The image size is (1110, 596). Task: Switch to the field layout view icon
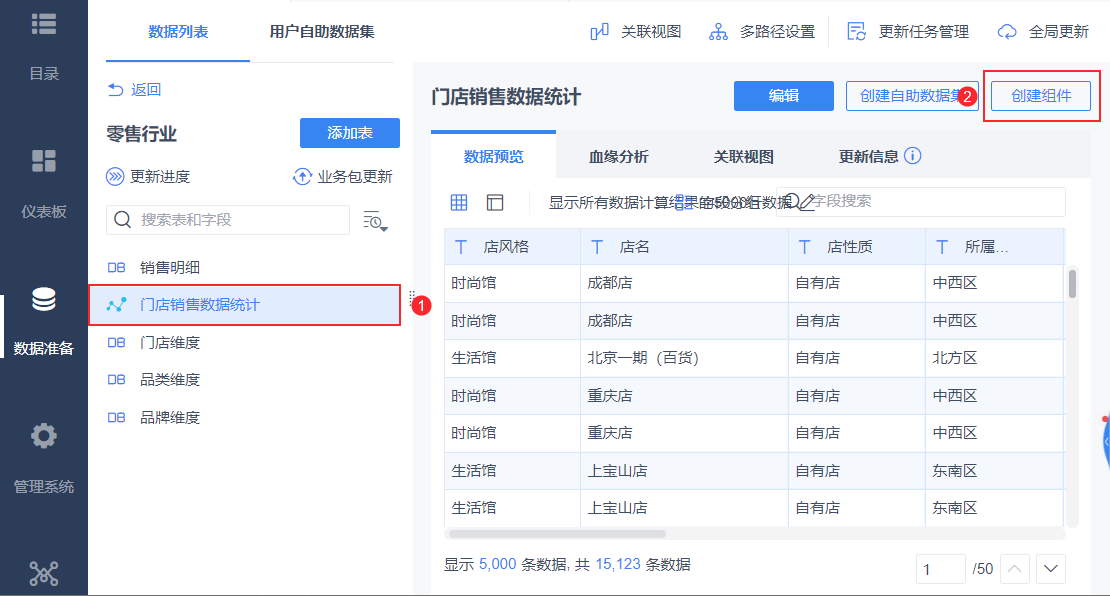tap(495, 202)
